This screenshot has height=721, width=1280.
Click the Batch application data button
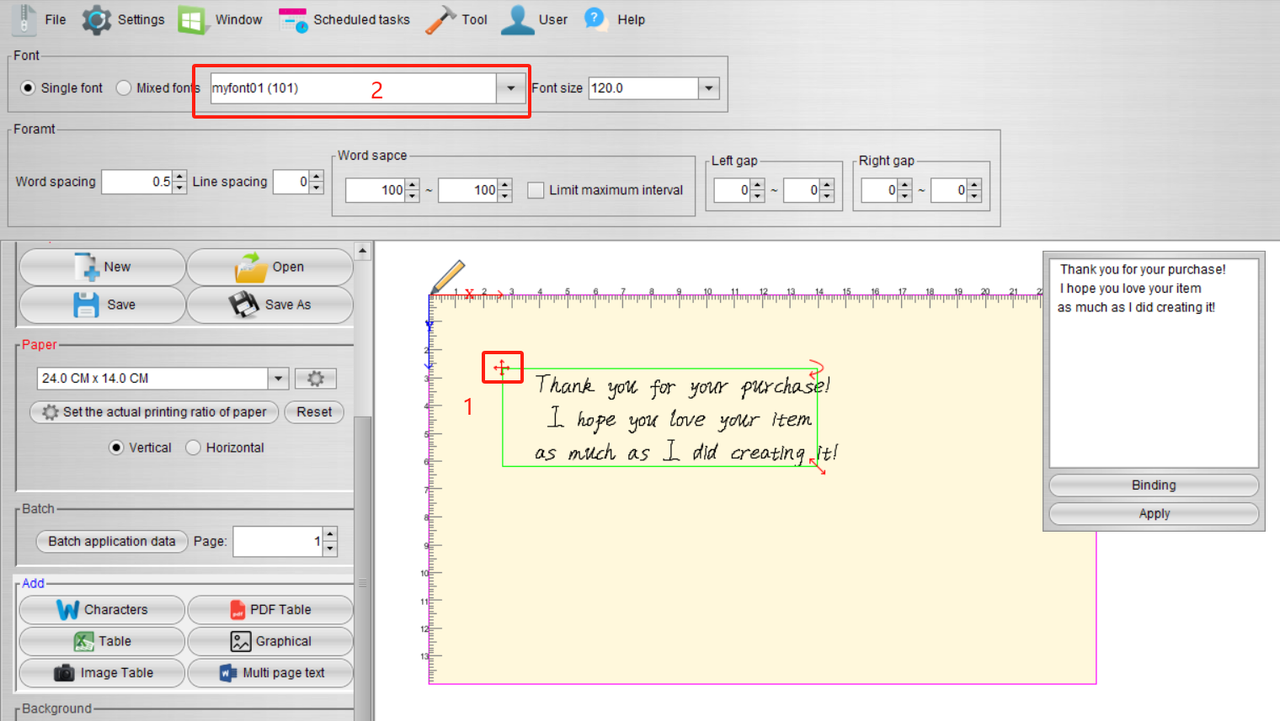pos(112,541)
